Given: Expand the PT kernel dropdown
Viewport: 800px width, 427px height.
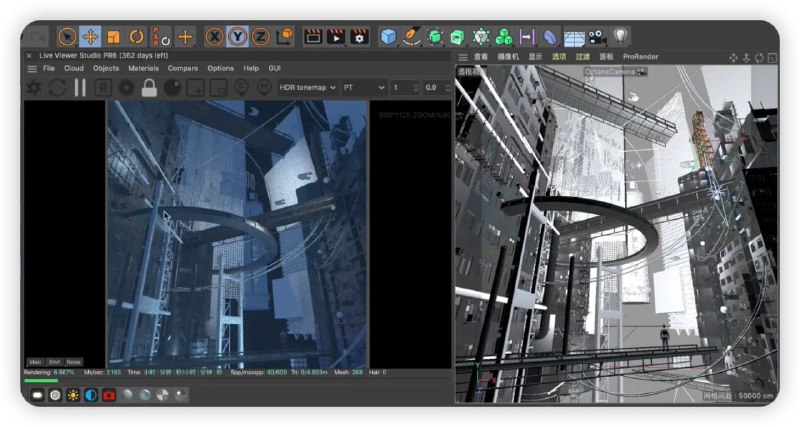Looking at the screenshot, I should 364,88.
